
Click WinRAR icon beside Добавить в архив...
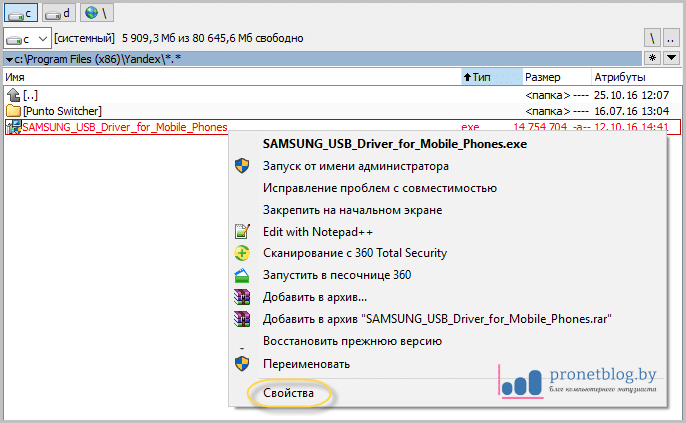pos(242,297)
